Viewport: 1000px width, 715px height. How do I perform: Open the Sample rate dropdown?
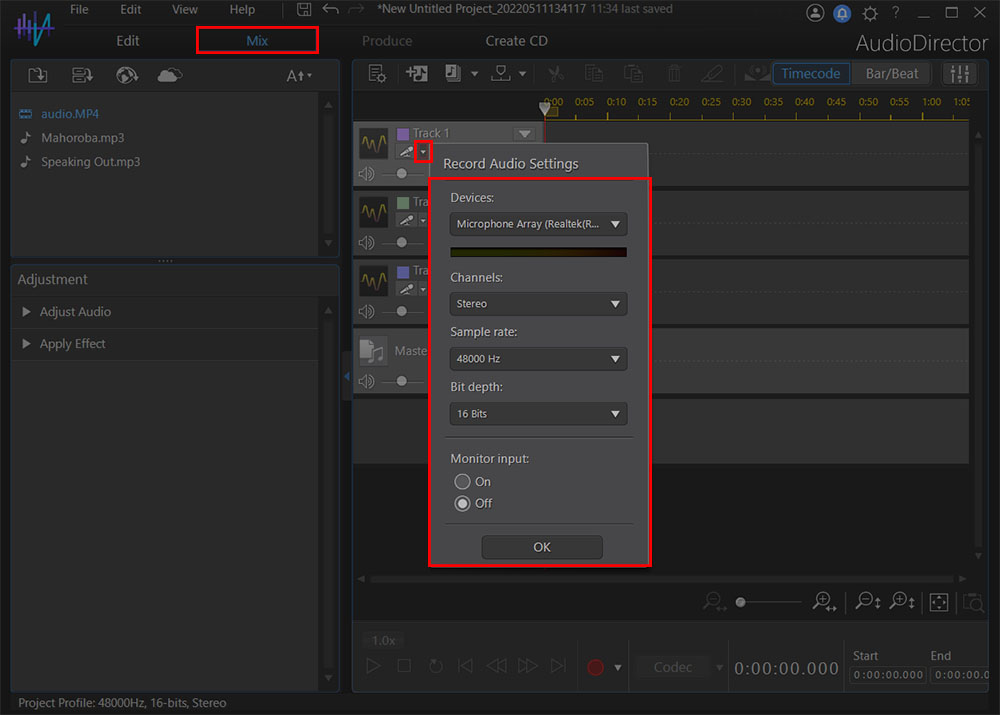coord(538,358)
